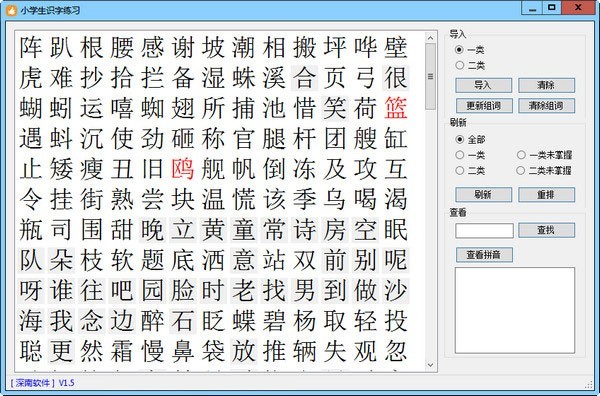Click the character 黄

coord(213,230)
